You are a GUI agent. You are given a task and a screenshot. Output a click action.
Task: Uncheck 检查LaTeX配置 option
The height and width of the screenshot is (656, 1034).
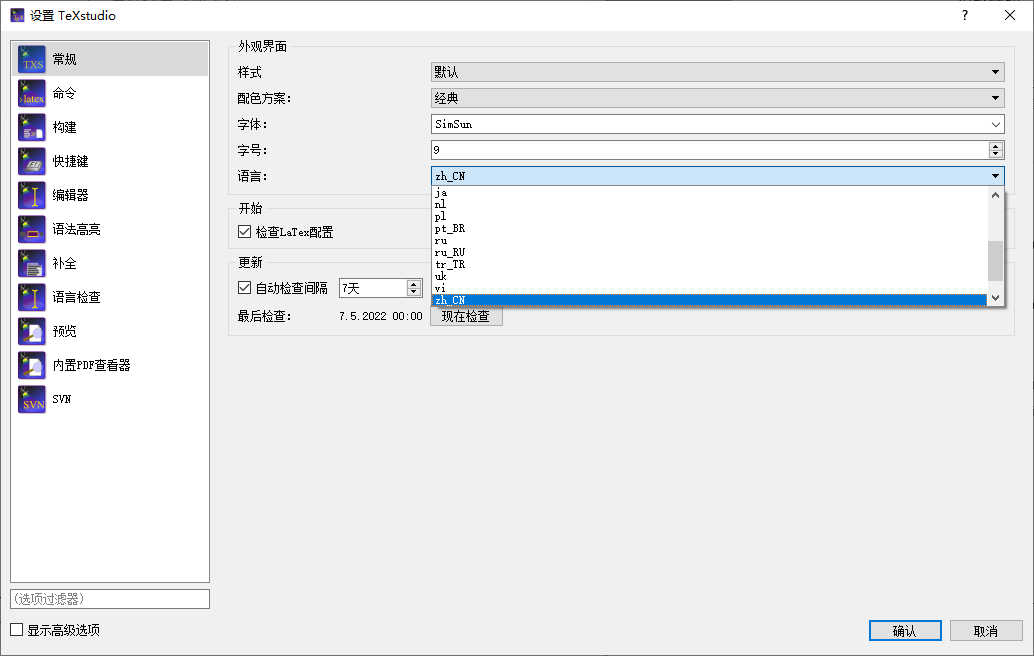pyautogui.click(x=245, y=229)
